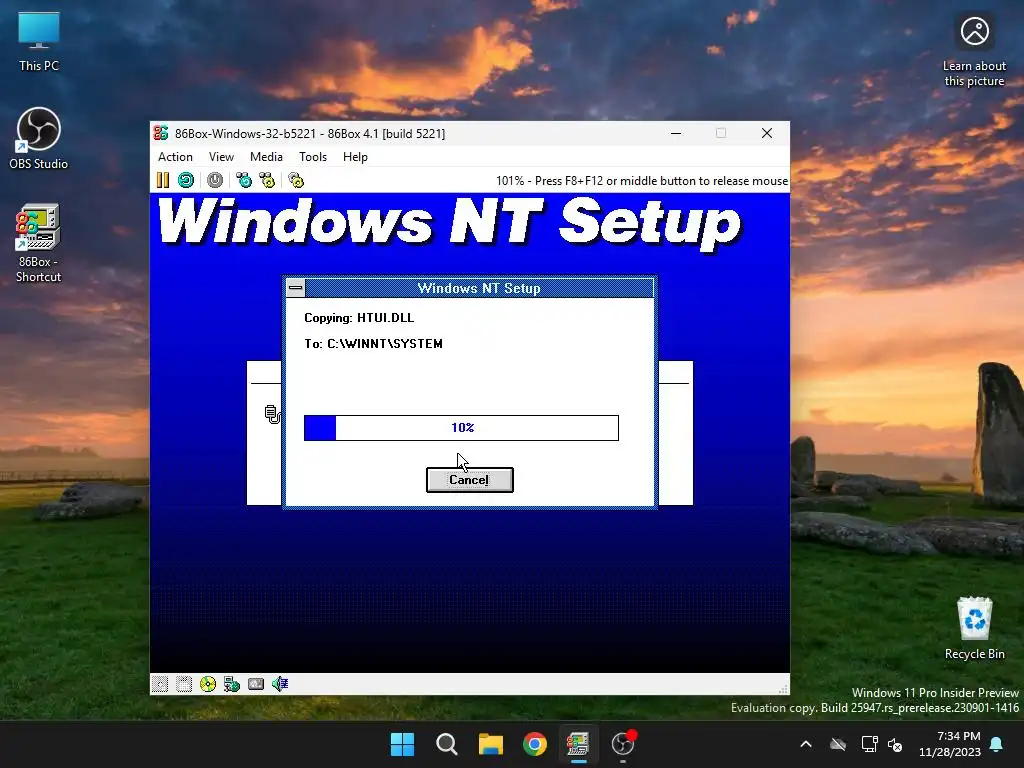
Task: Open 86Box settings gear icon
Action: pyautogui.click(x=296, y=180)
